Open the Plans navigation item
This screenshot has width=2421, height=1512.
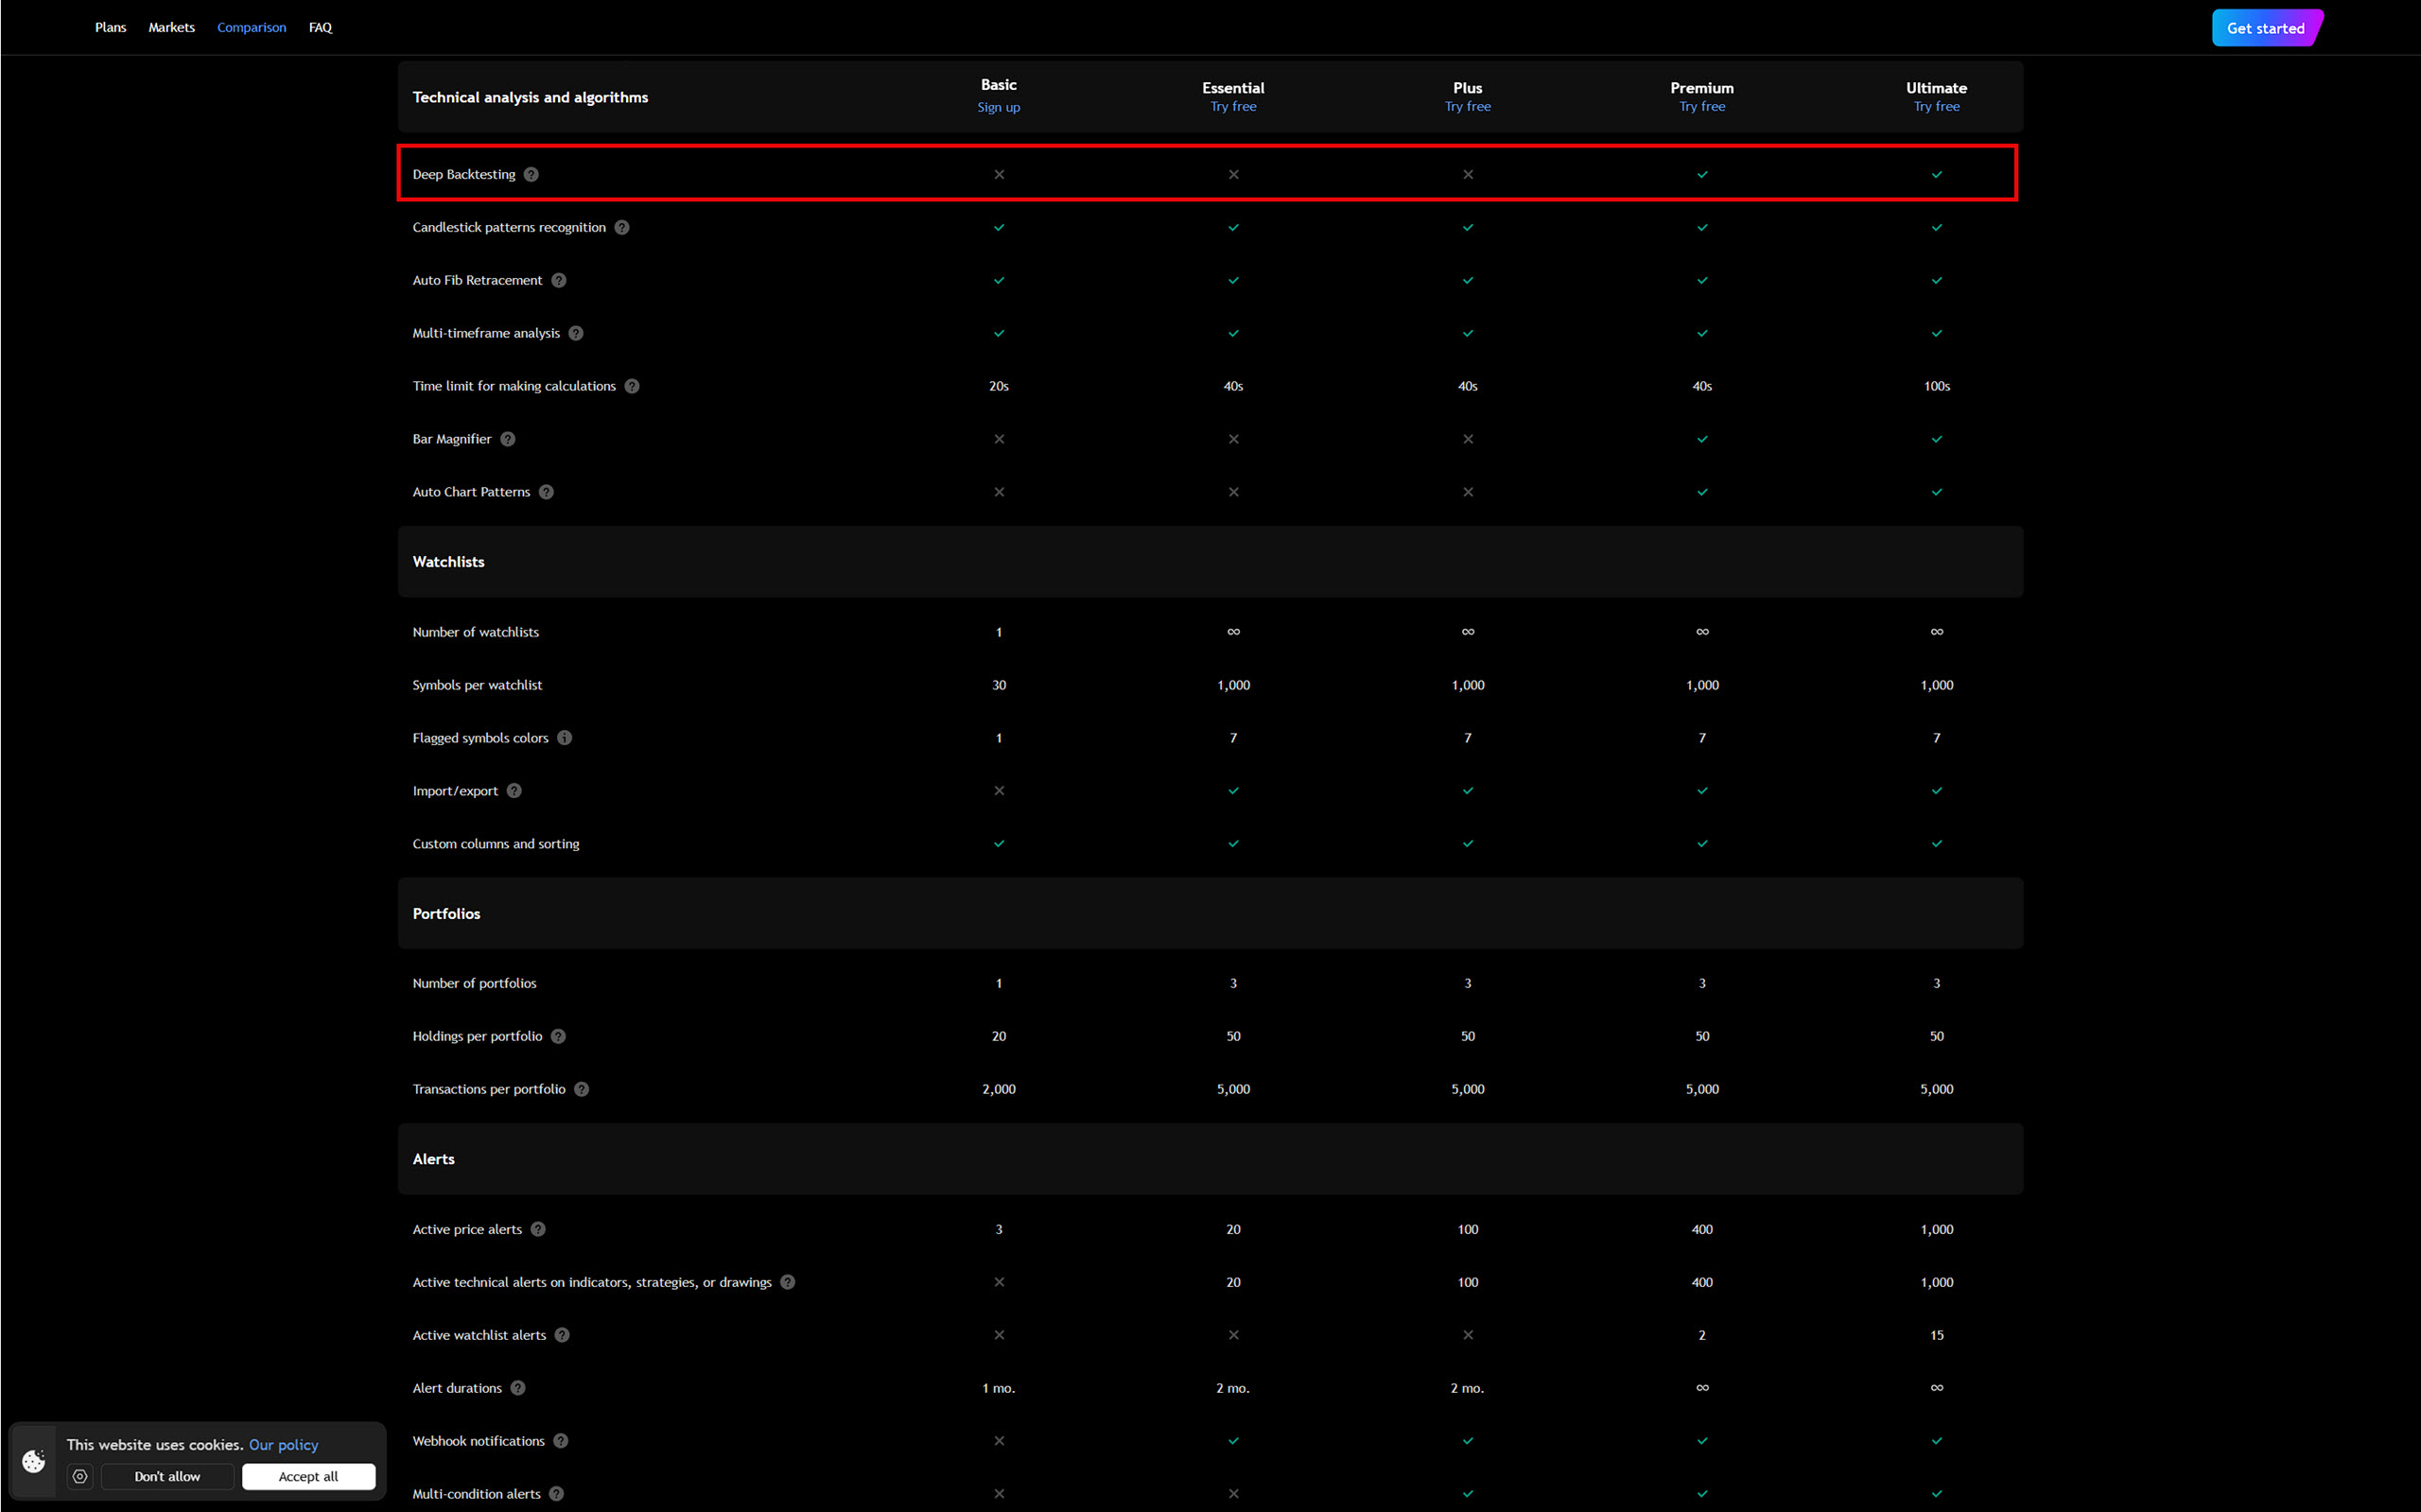pyautogui.click(x=110, y=27)
